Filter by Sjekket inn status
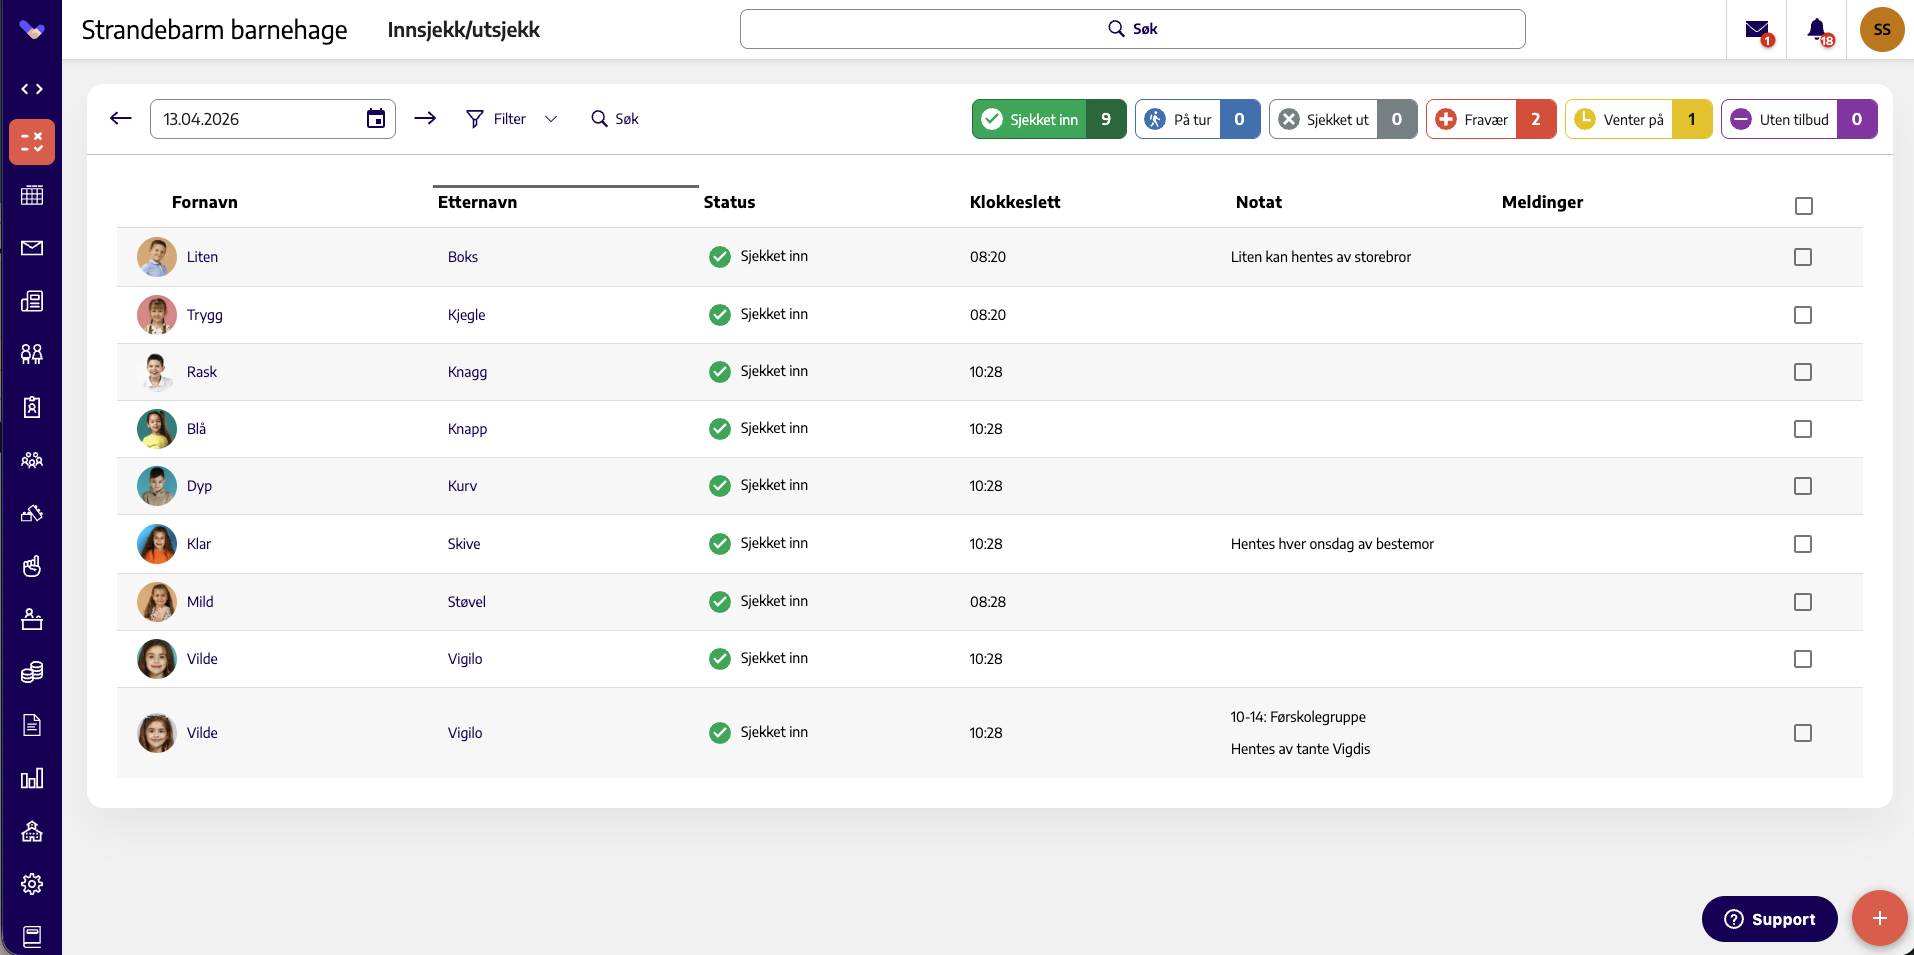Screen dimensions: 1914x955 tap(1049, 119)
